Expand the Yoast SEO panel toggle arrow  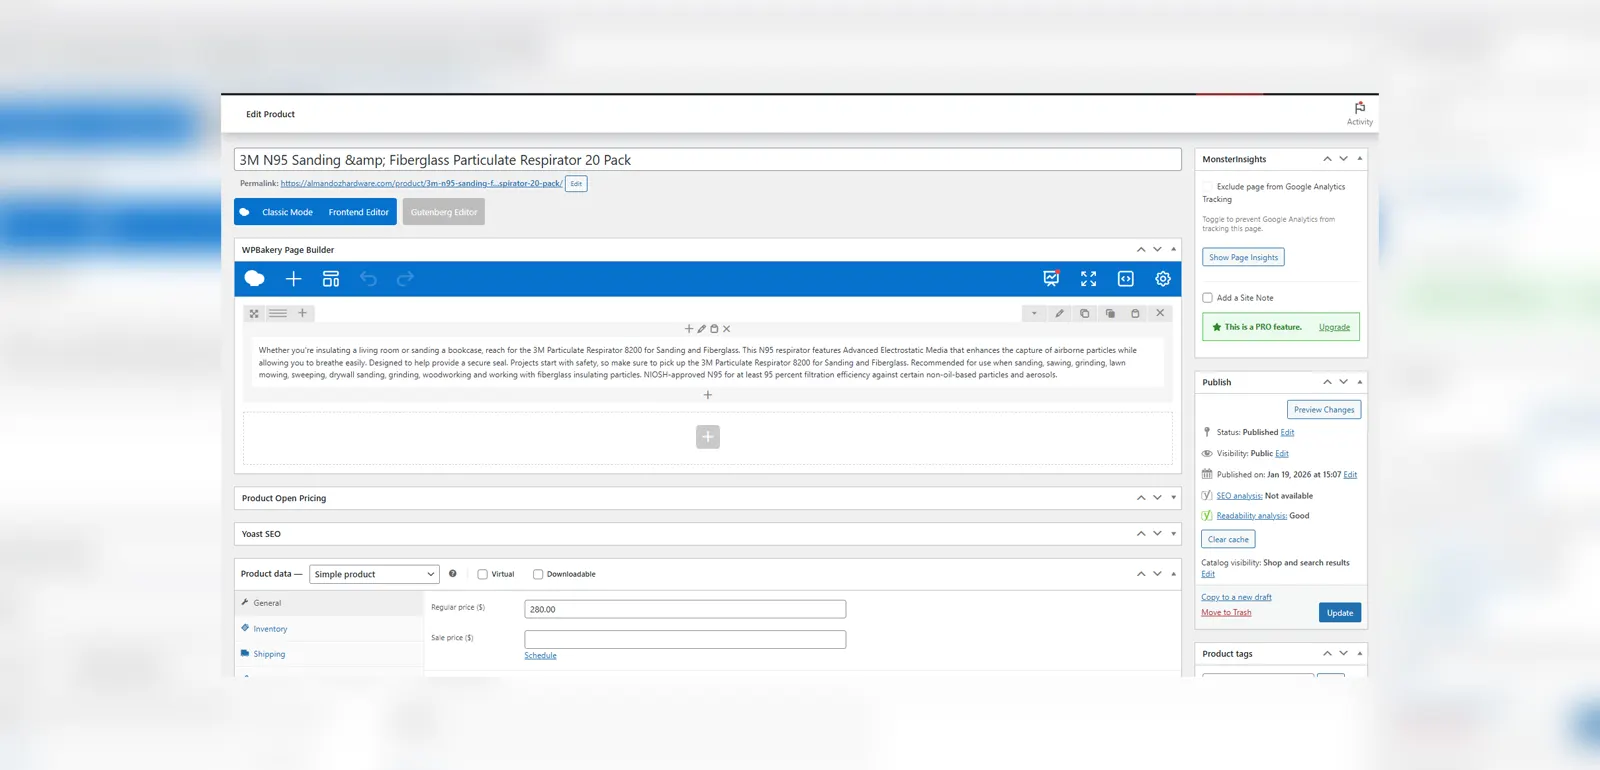(1173, 534)
